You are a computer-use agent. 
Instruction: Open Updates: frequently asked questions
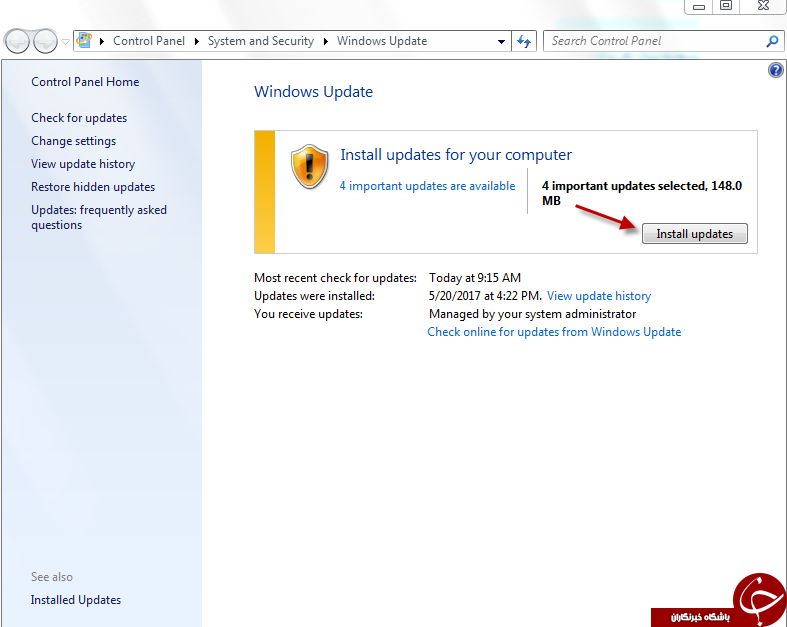coord(99,217)
